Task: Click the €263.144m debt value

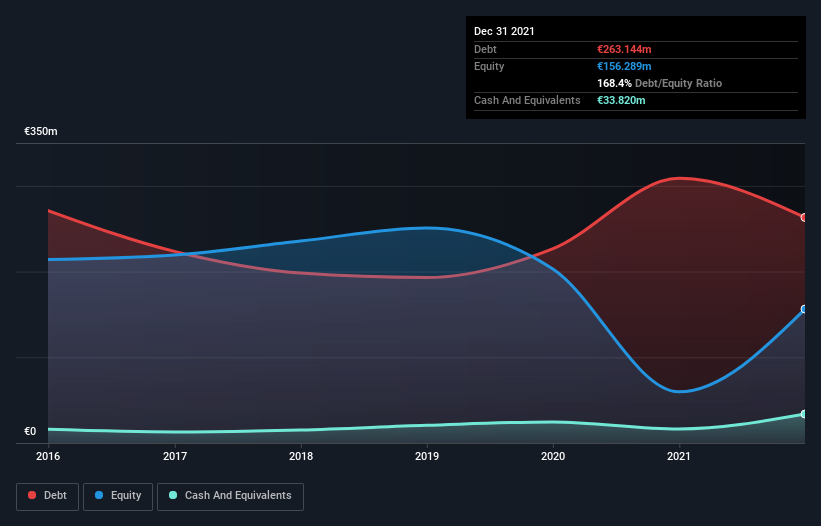Action: (x=624, y=49)
